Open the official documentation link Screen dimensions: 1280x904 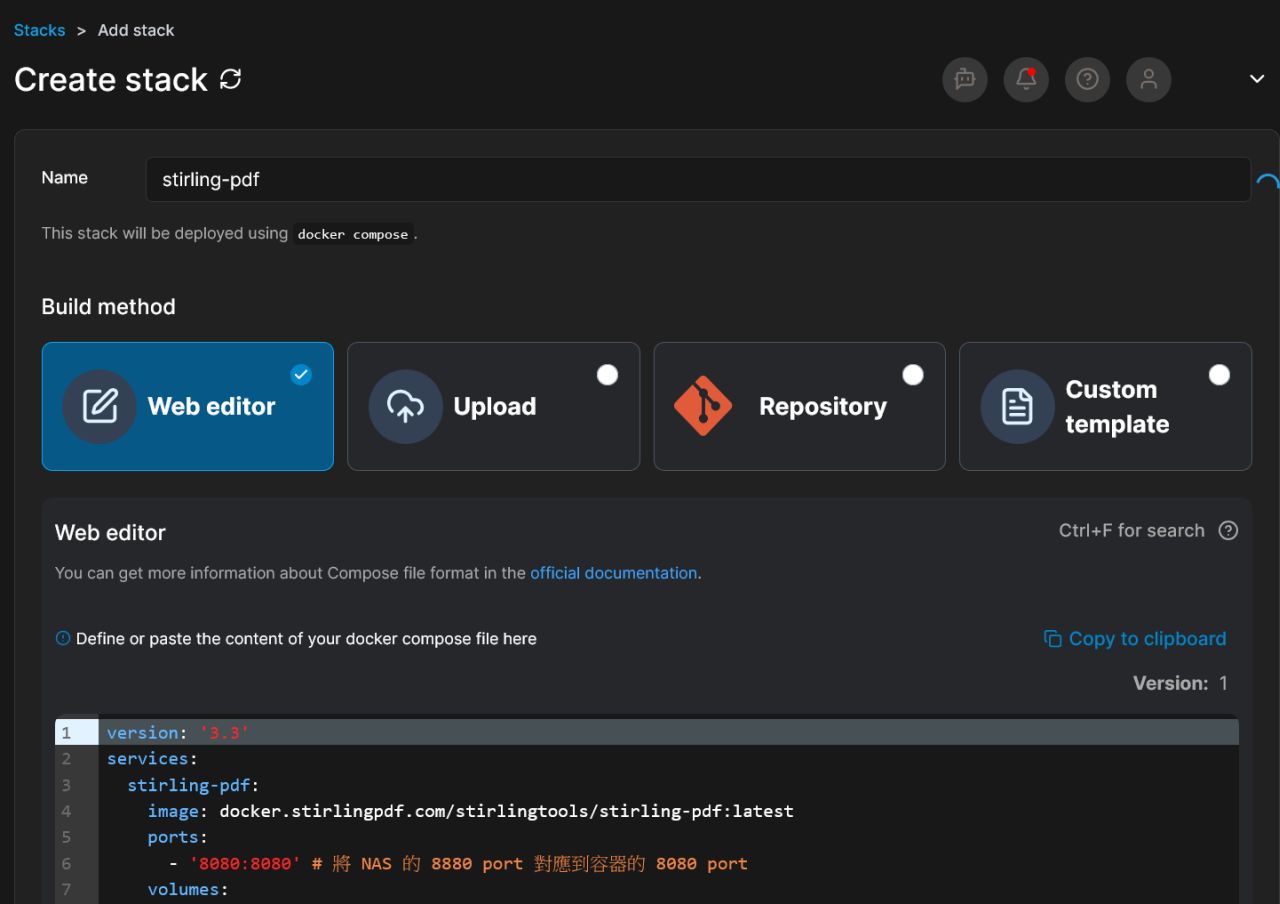coord(613,573)
